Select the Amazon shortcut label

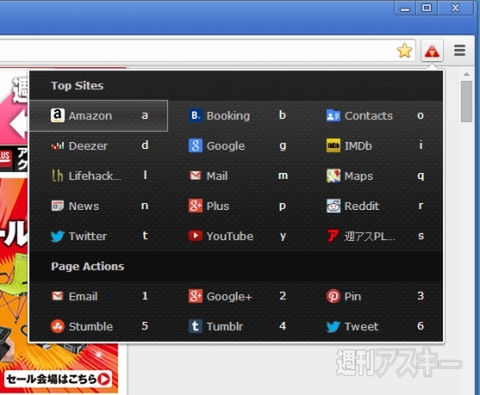tap(90, 116)
